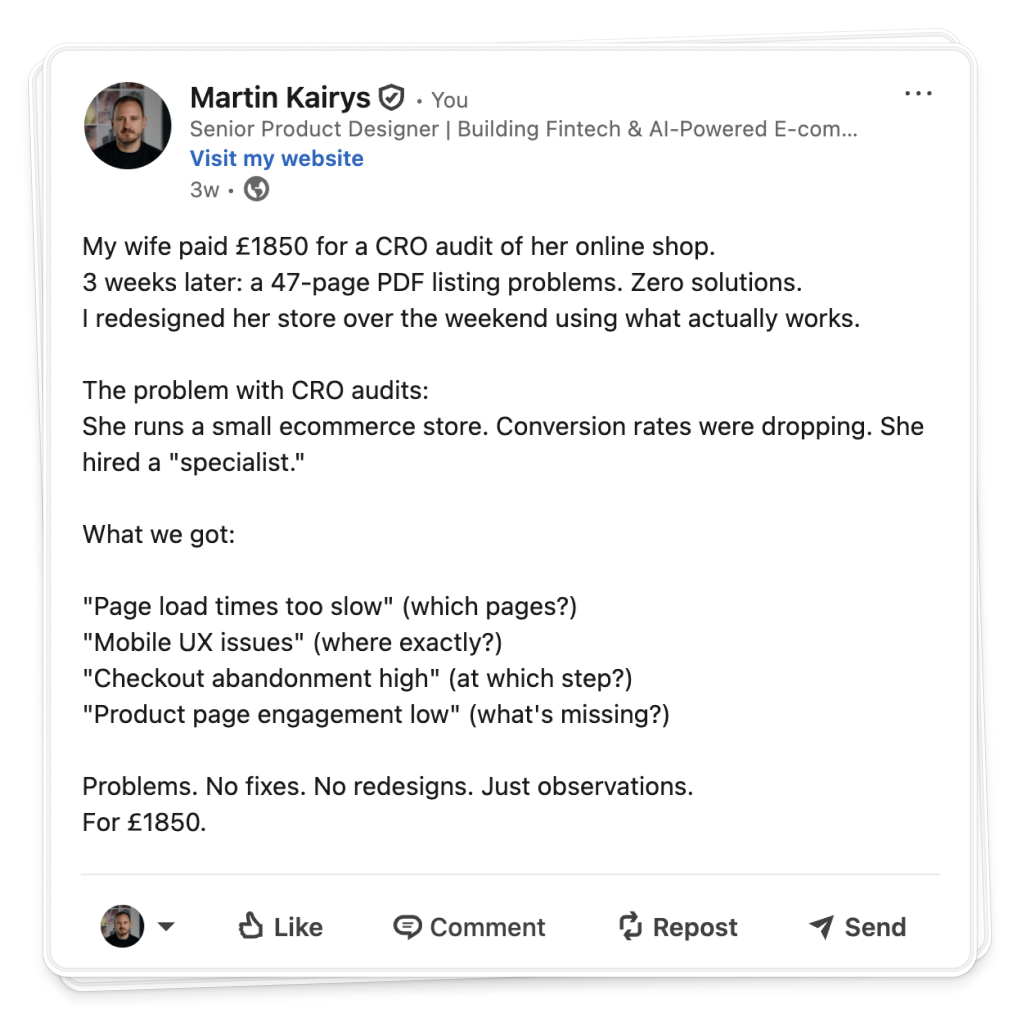Select the Like menu item in action bar
This screenshot has height=1020, width=1020.
(280, 927)
